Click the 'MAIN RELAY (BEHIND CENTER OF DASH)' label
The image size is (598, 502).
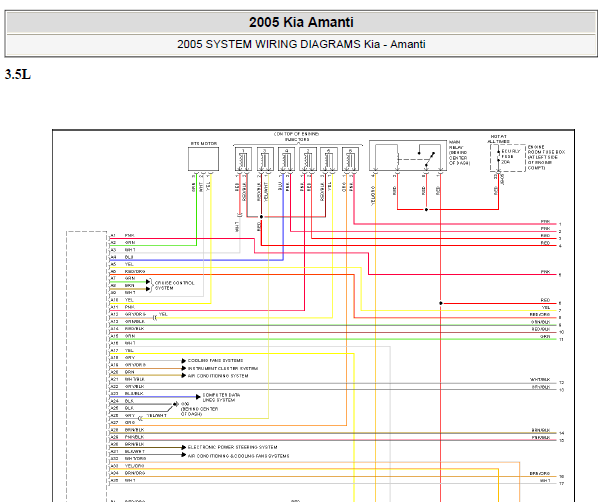point(459,153)
